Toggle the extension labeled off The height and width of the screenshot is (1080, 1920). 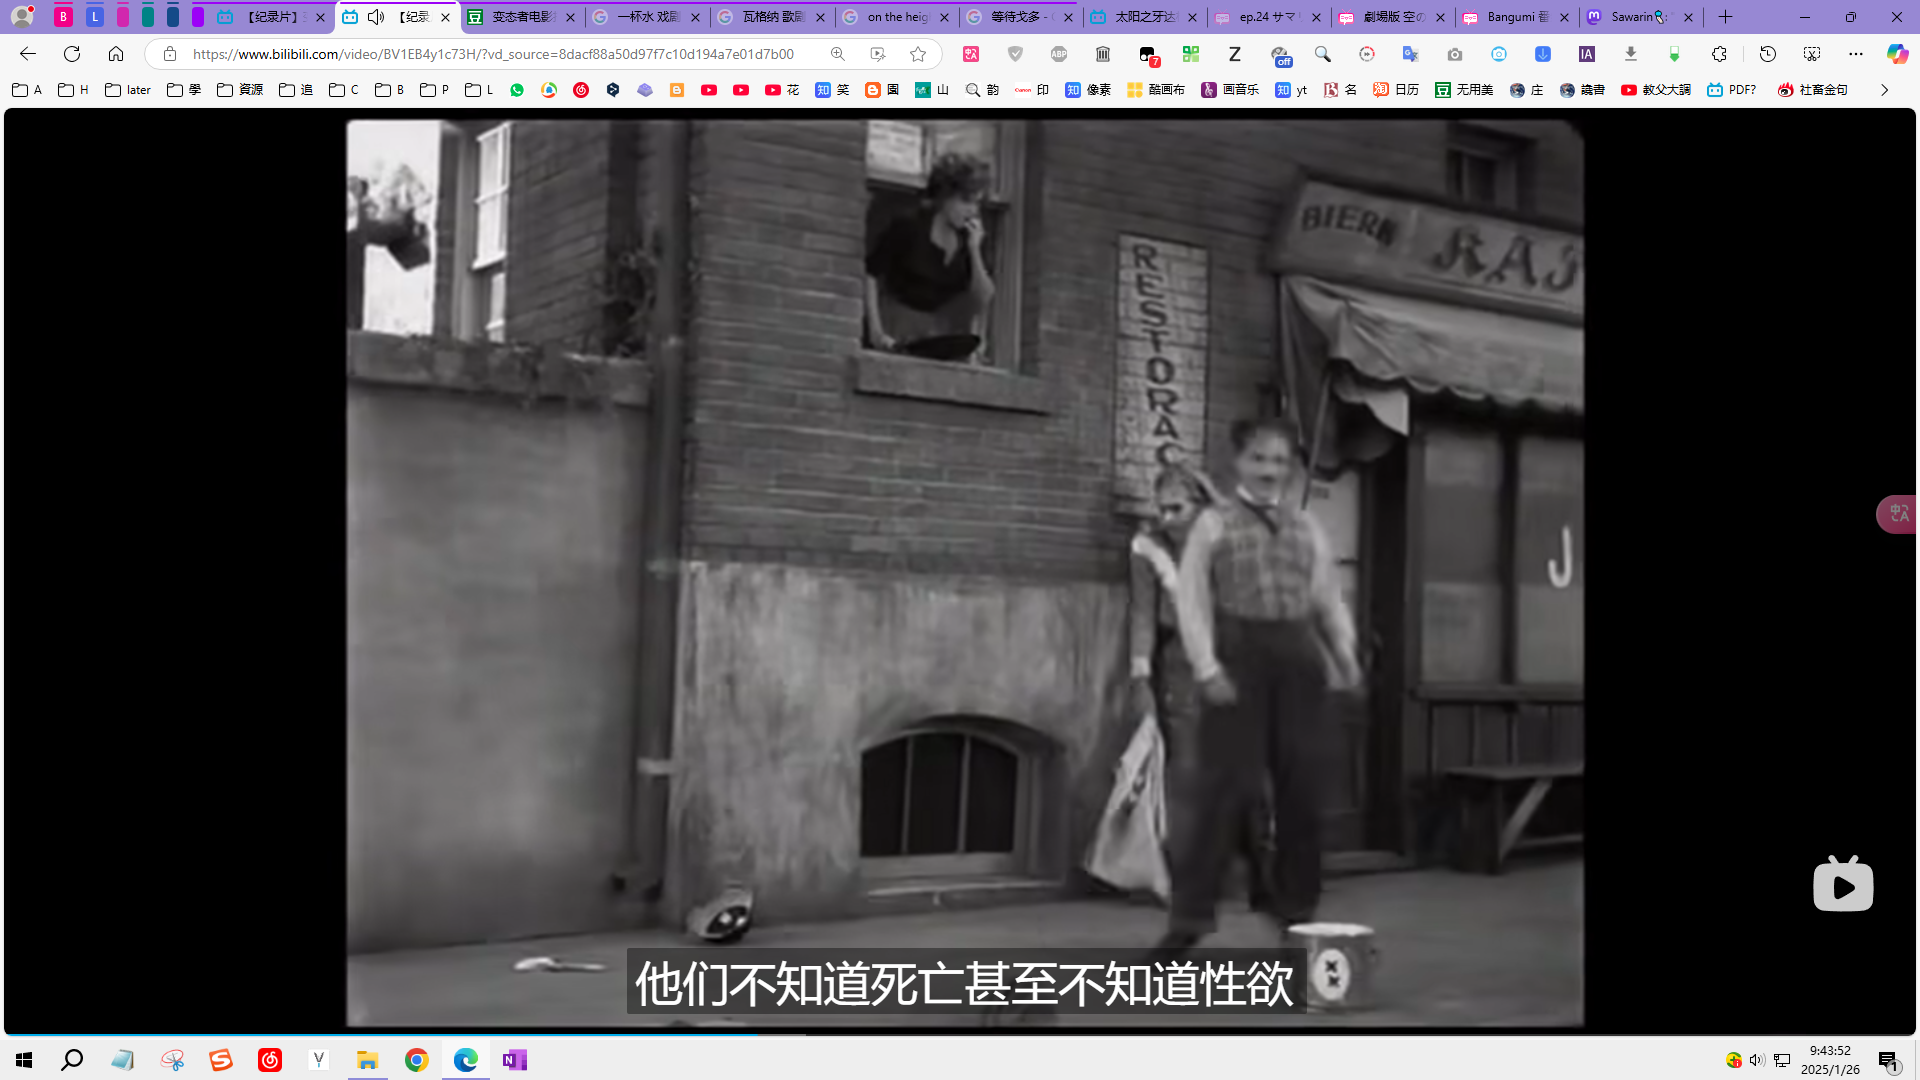[1280, 55]
